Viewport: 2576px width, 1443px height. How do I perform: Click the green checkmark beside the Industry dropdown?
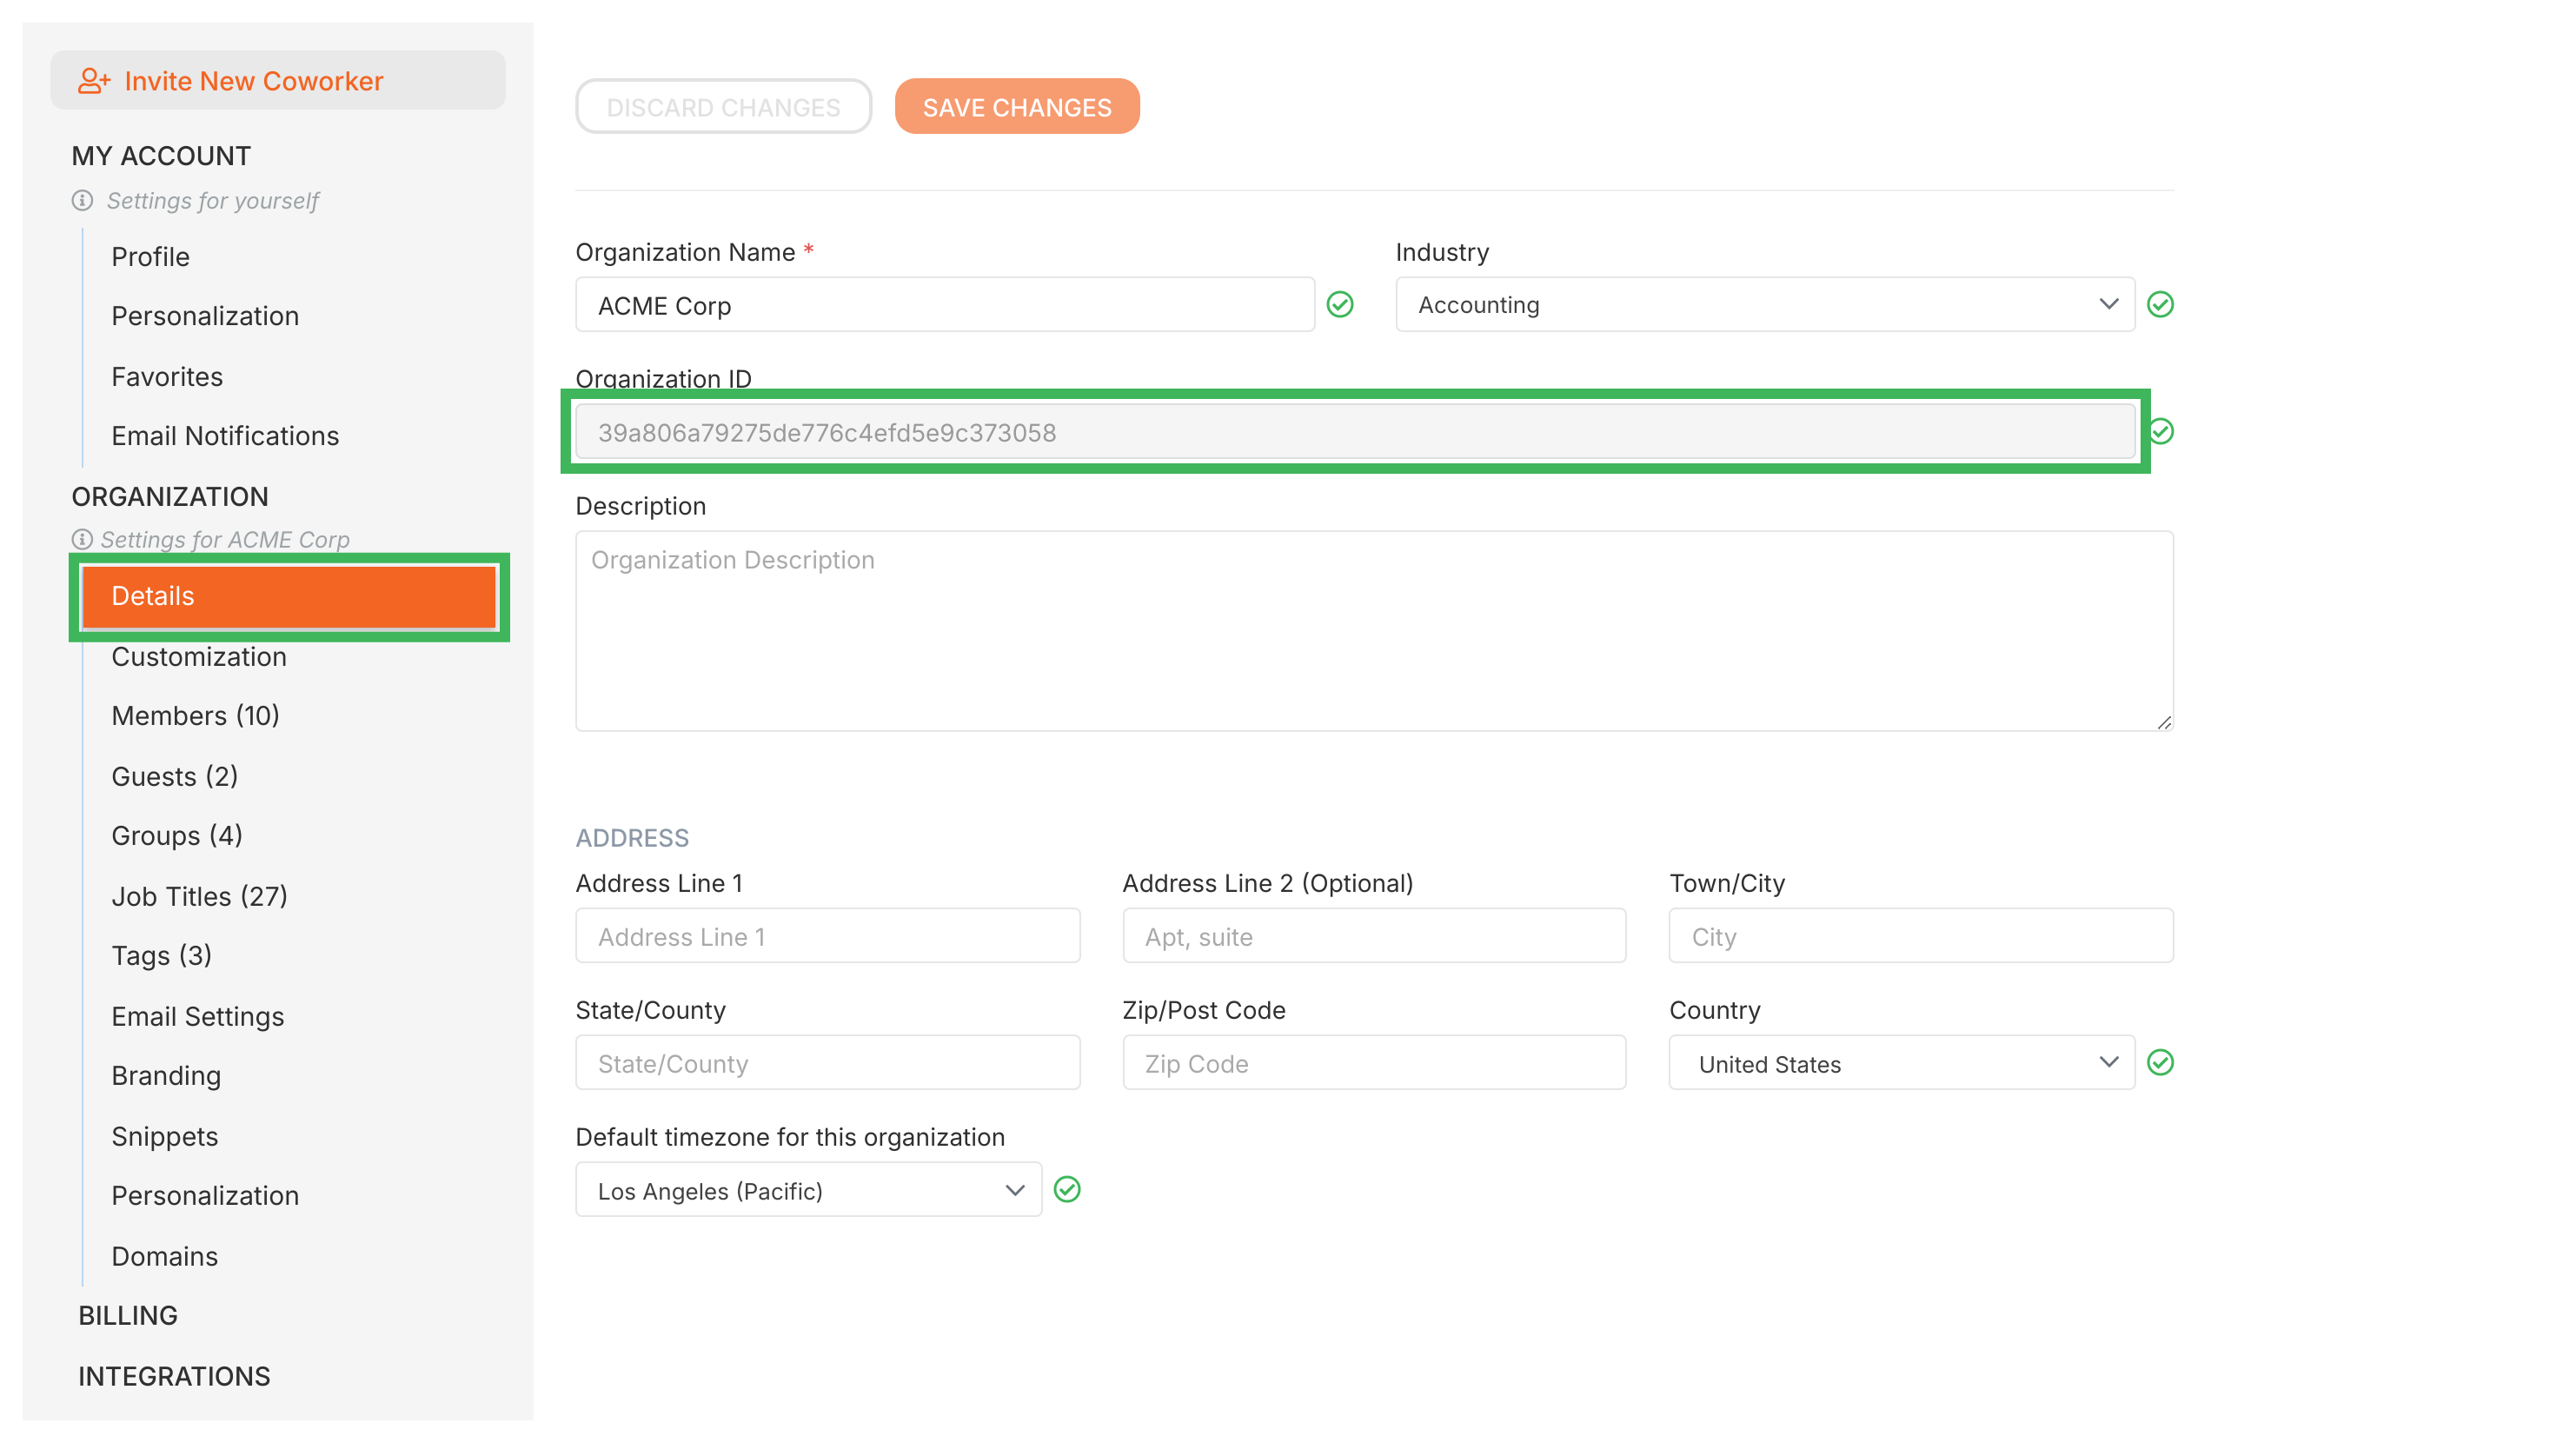(2161, 305)
